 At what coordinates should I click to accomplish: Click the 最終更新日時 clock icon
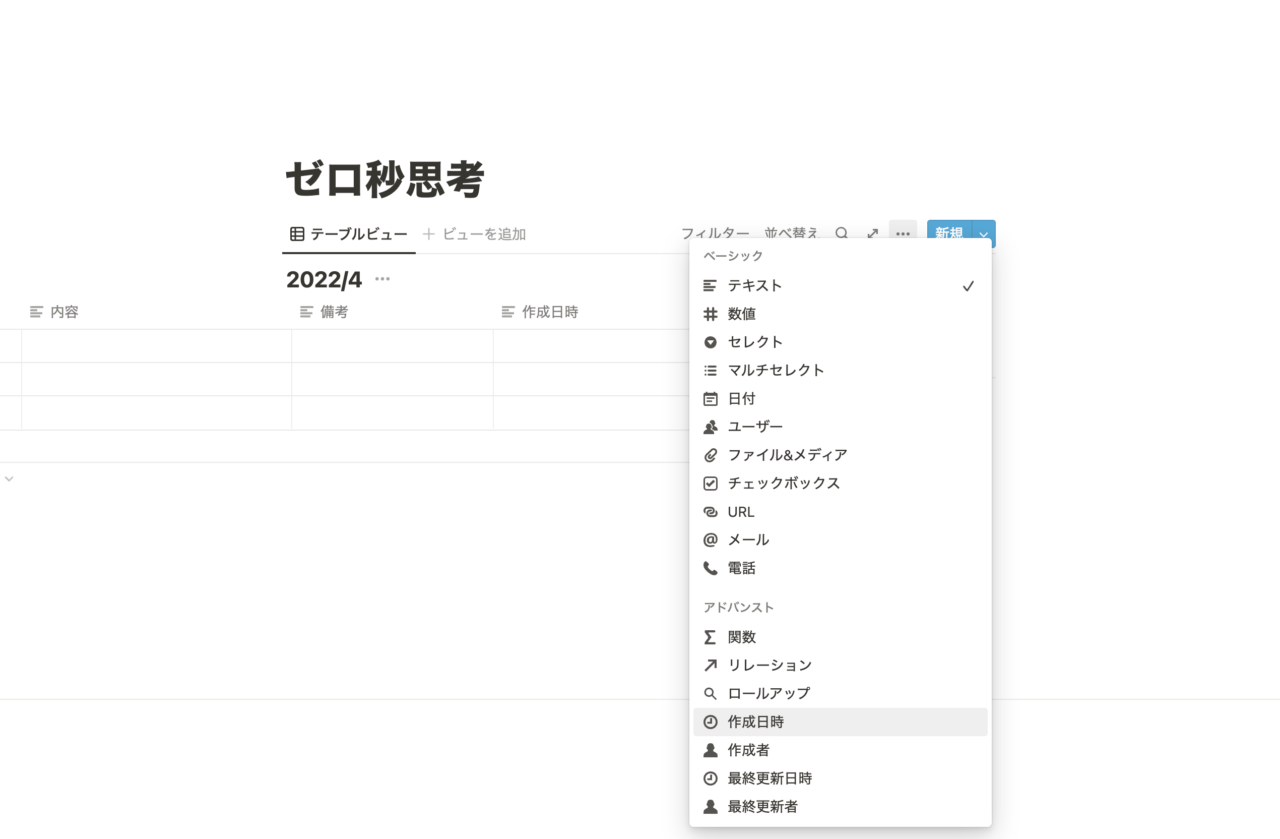(x=710, y=778)
